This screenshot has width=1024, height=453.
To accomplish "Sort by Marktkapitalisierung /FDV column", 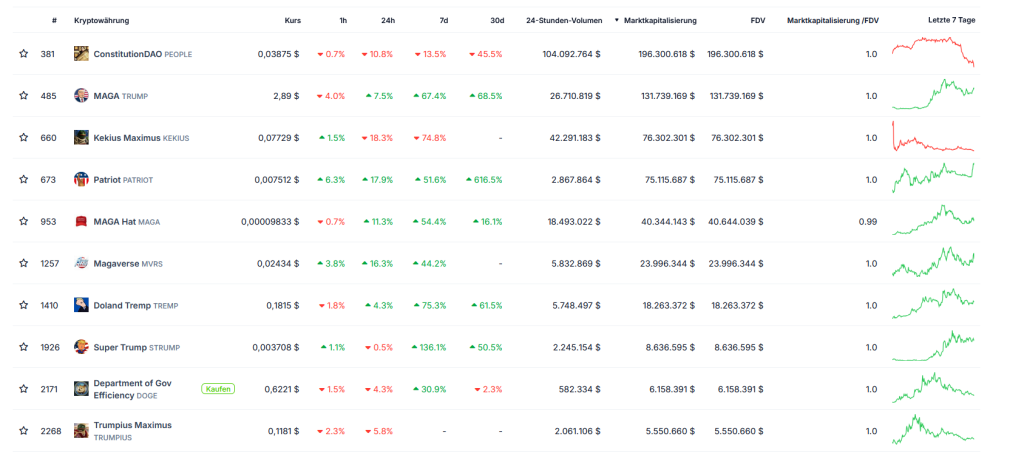I will click(833, 20).
